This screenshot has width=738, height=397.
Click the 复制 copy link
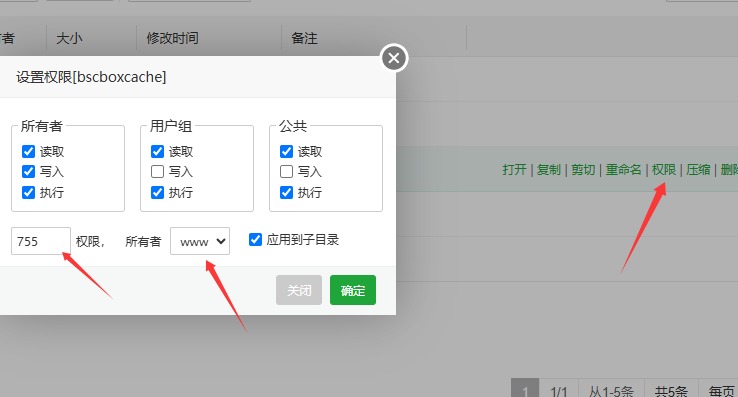click(549, 170)
